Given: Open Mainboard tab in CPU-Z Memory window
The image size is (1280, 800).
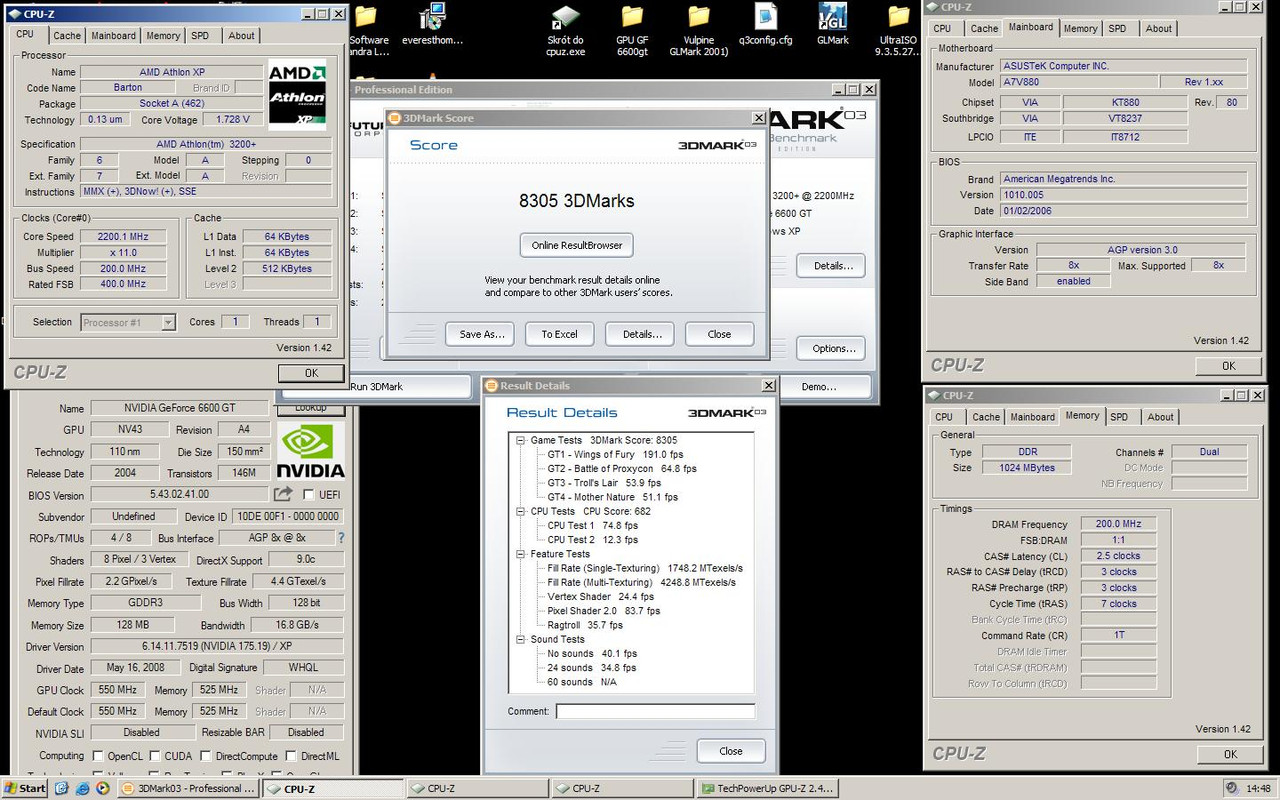Looking at the screenshot, I should click(1031, 417).
